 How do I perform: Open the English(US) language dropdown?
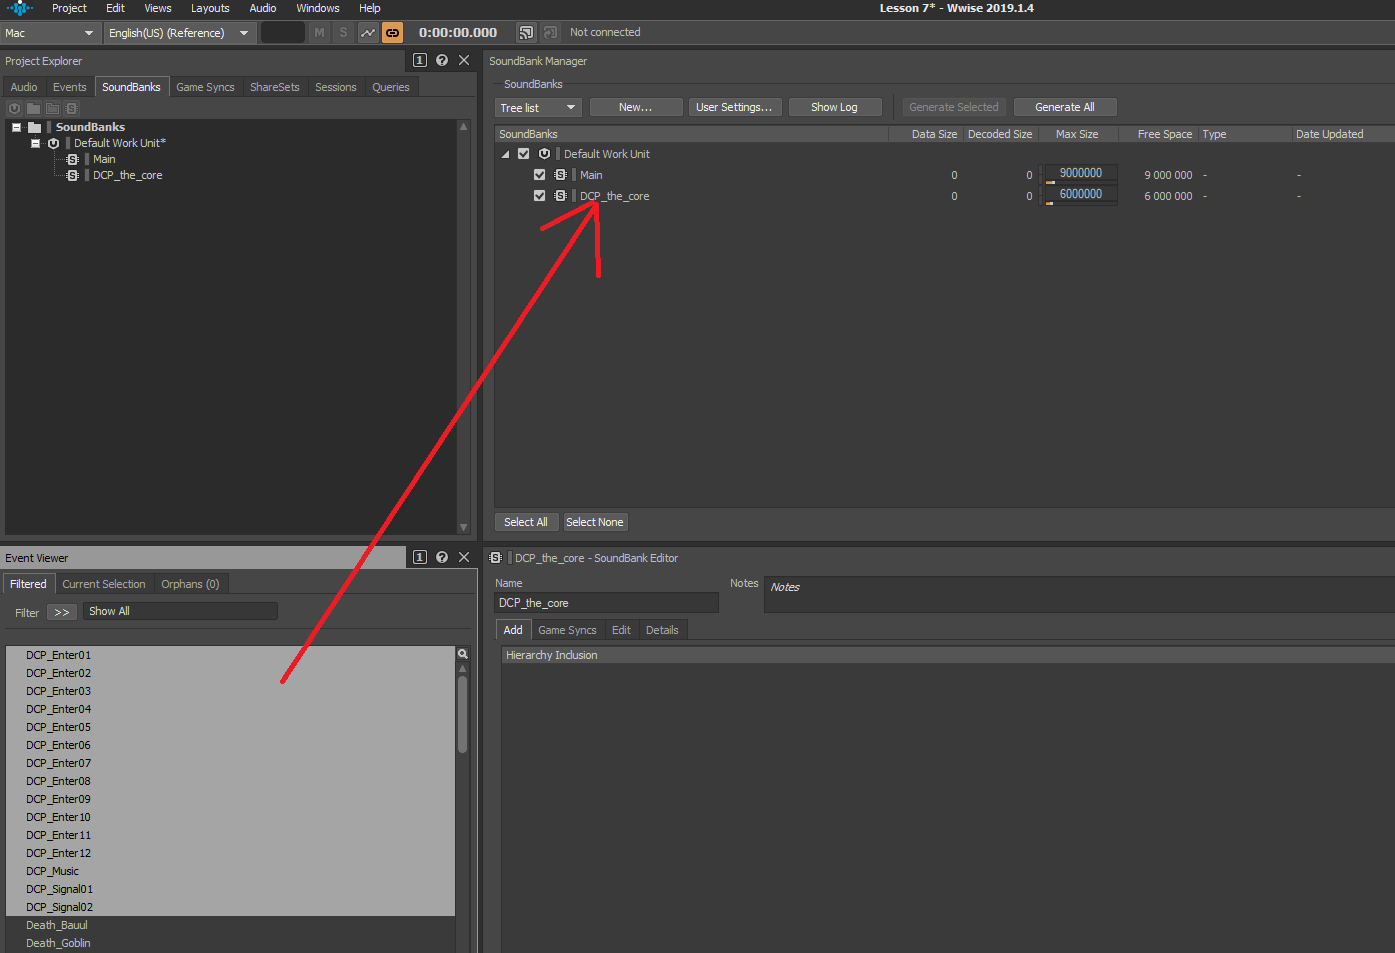coord(179,33)
